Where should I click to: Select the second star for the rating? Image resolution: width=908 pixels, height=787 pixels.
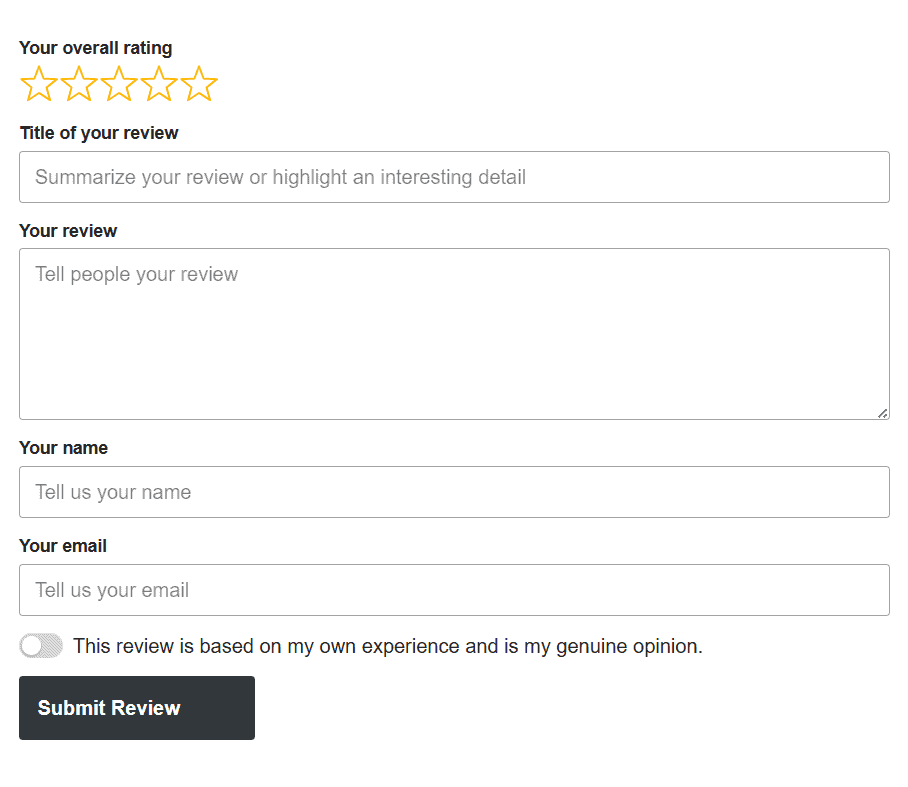pyautogui.click(x=78, y=84)
